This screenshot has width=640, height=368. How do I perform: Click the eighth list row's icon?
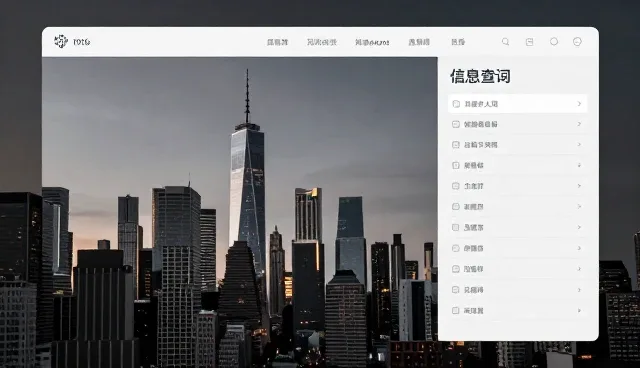pos(456,248)
